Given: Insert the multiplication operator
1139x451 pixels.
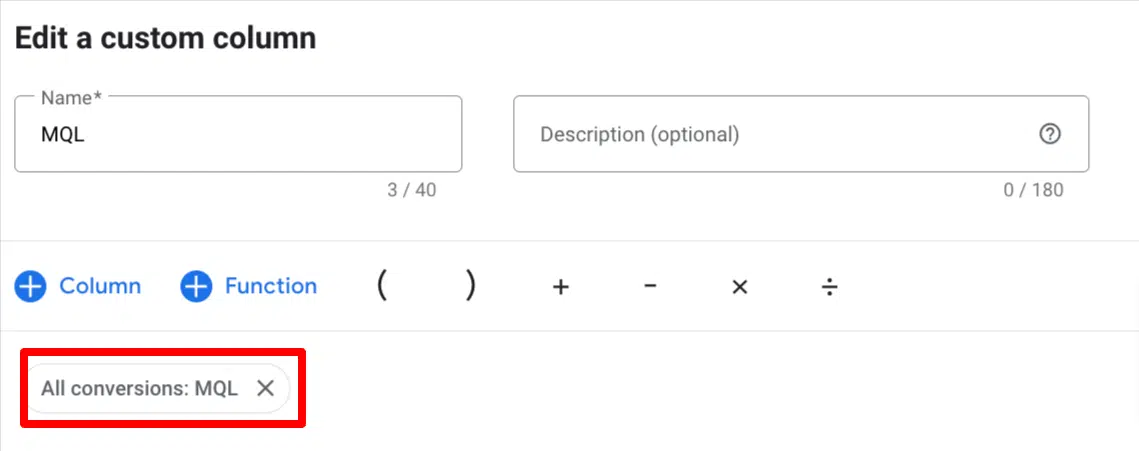Looking at the screenshot, I should 740,288.
